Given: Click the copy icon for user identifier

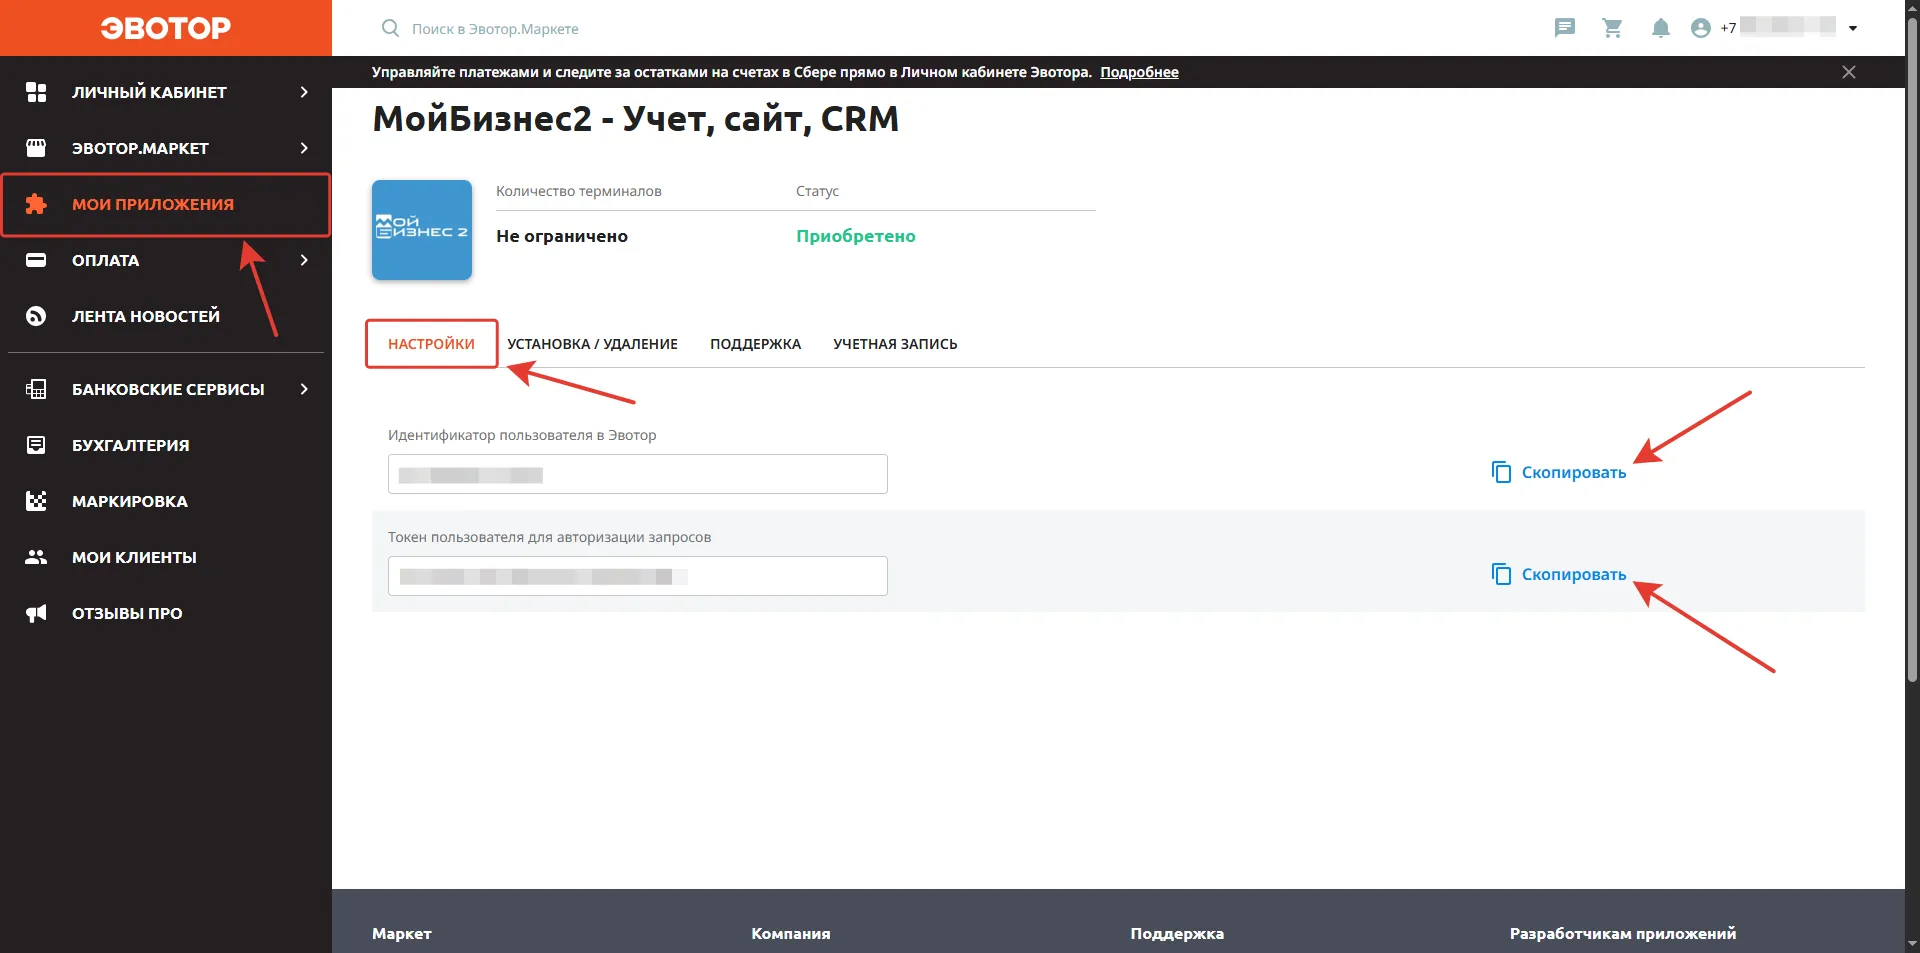Looking at the screenshot, I should point(1501,472).
